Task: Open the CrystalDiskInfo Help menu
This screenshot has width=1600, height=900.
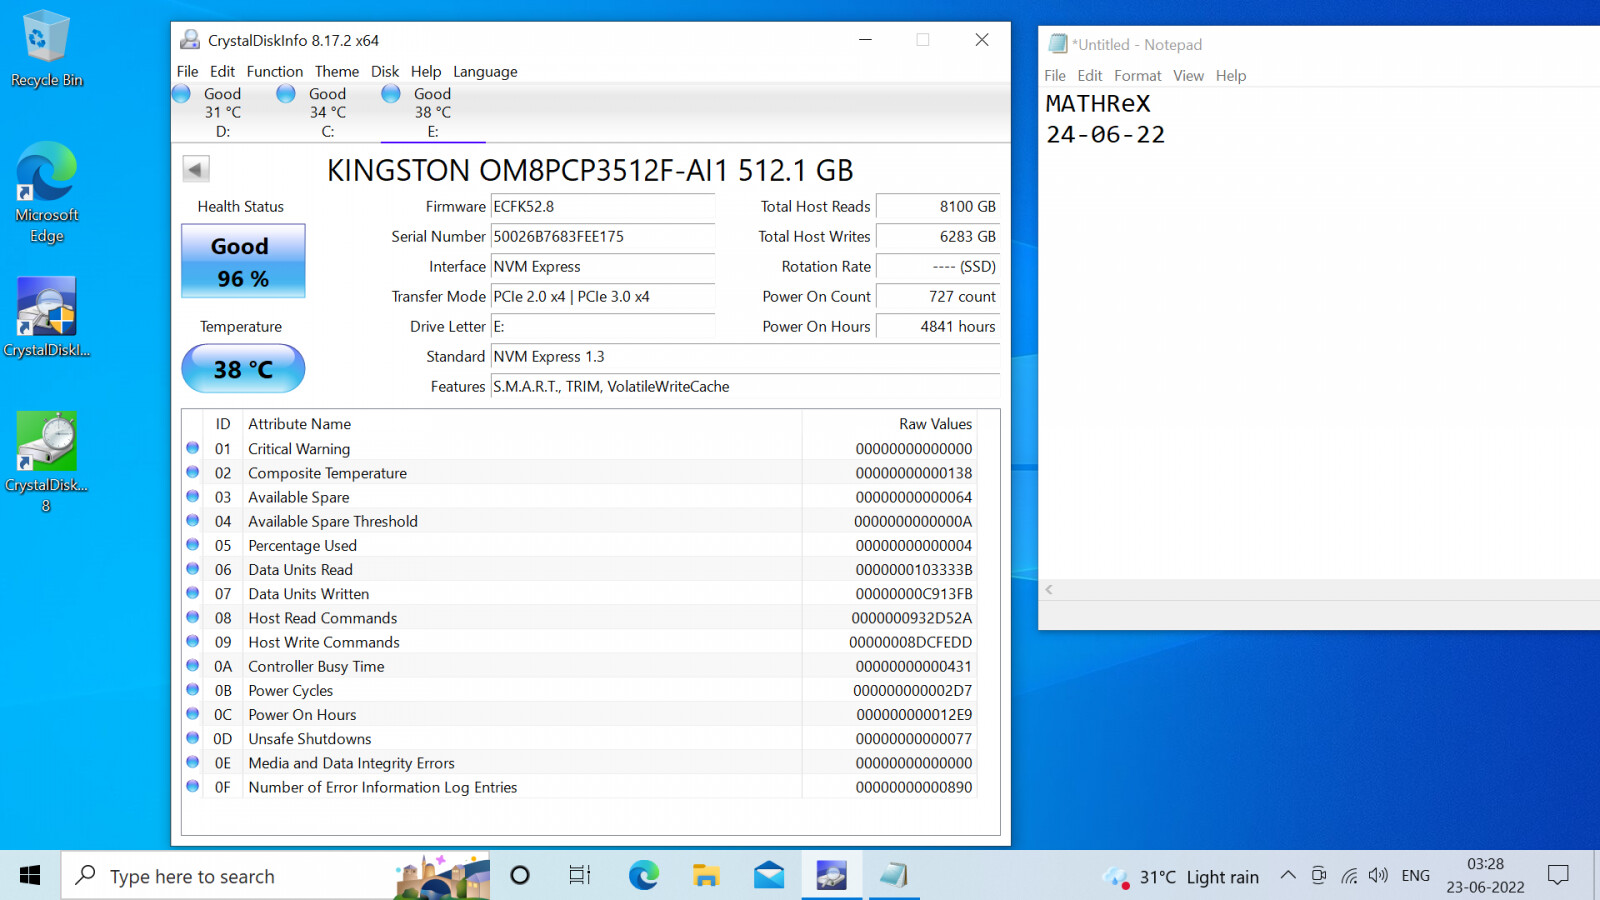Action: 426,71
